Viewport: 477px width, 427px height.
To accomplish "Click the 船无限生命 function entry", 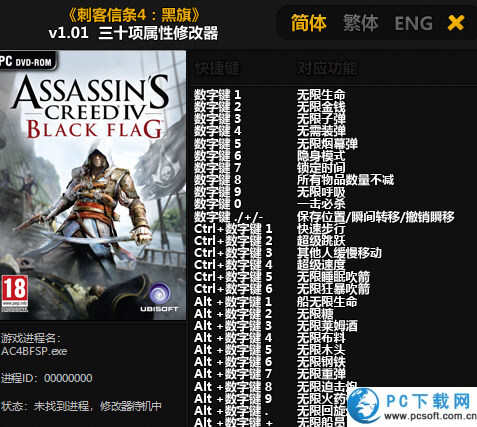I will tap(327, 302).
